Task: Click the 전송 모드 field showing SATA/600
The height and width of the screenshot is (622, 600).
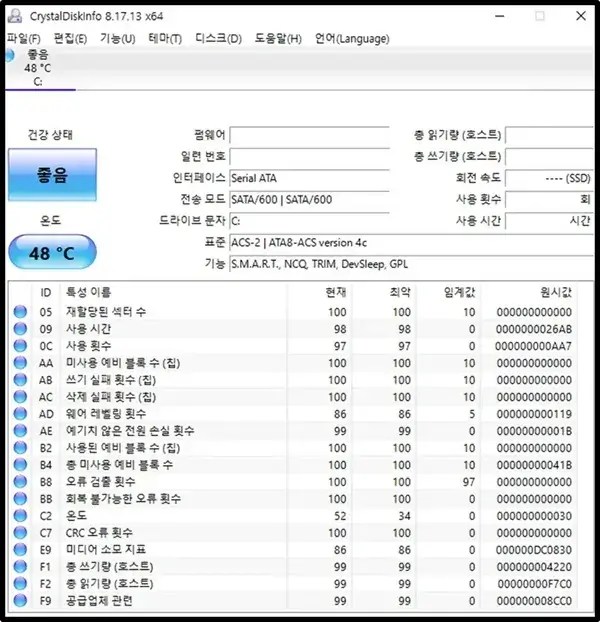Action: (x=309, y=200)
